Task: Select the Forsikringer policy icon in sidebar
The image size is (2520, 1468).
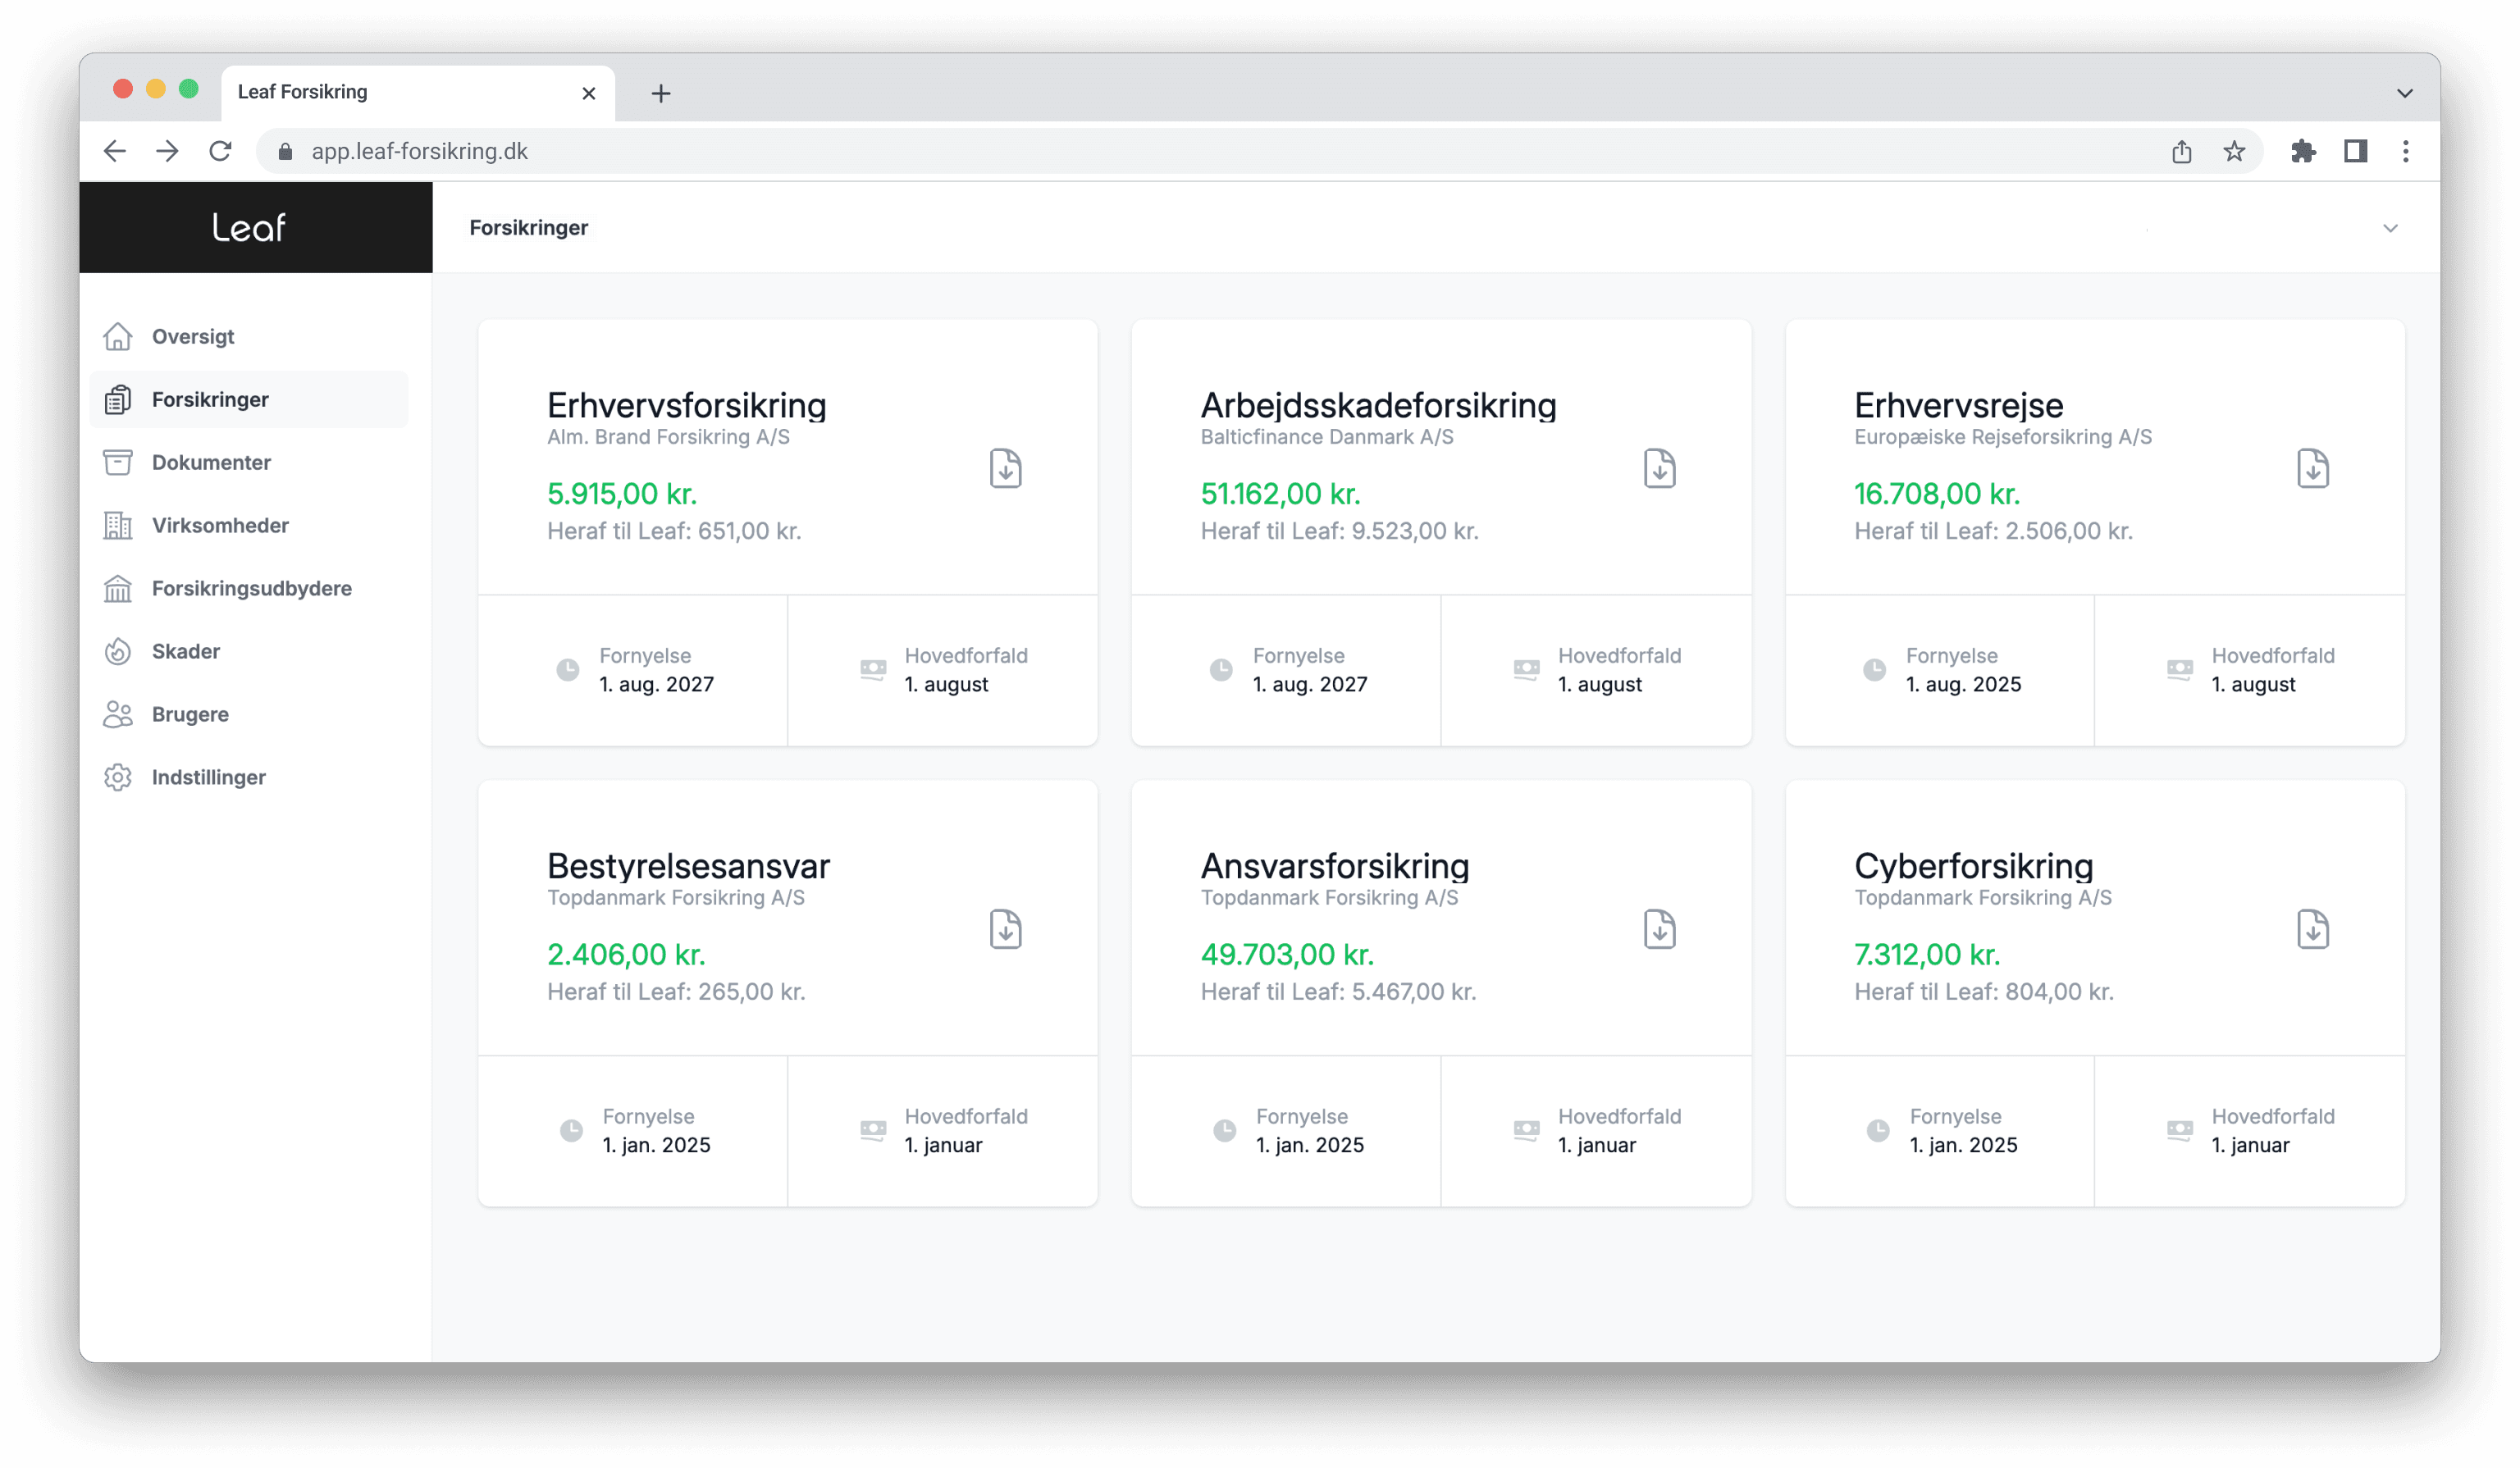Action: pyautogui.click(x=118, y=399)
